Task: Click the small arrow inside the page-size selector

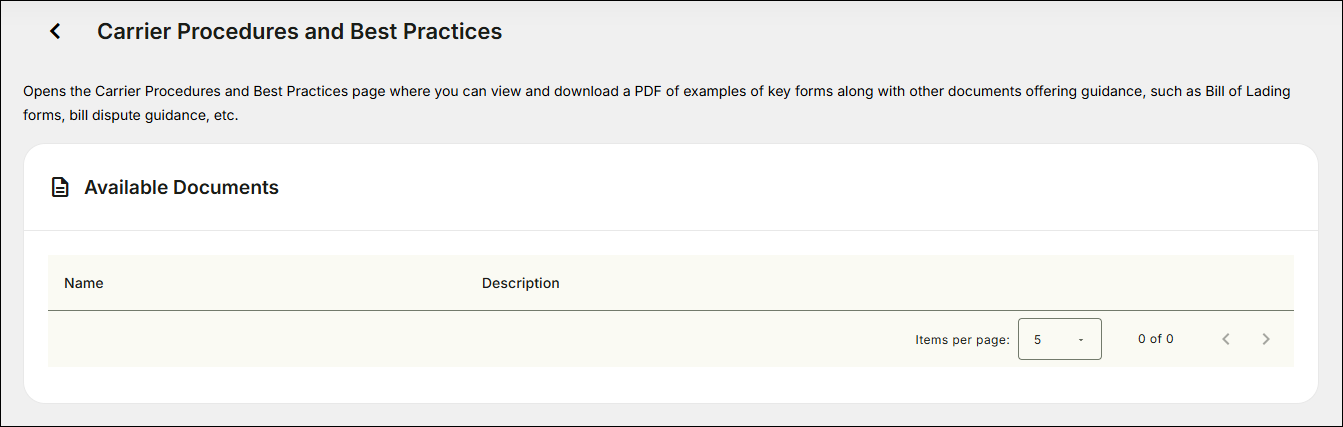Action: [x=1081, y=340]
